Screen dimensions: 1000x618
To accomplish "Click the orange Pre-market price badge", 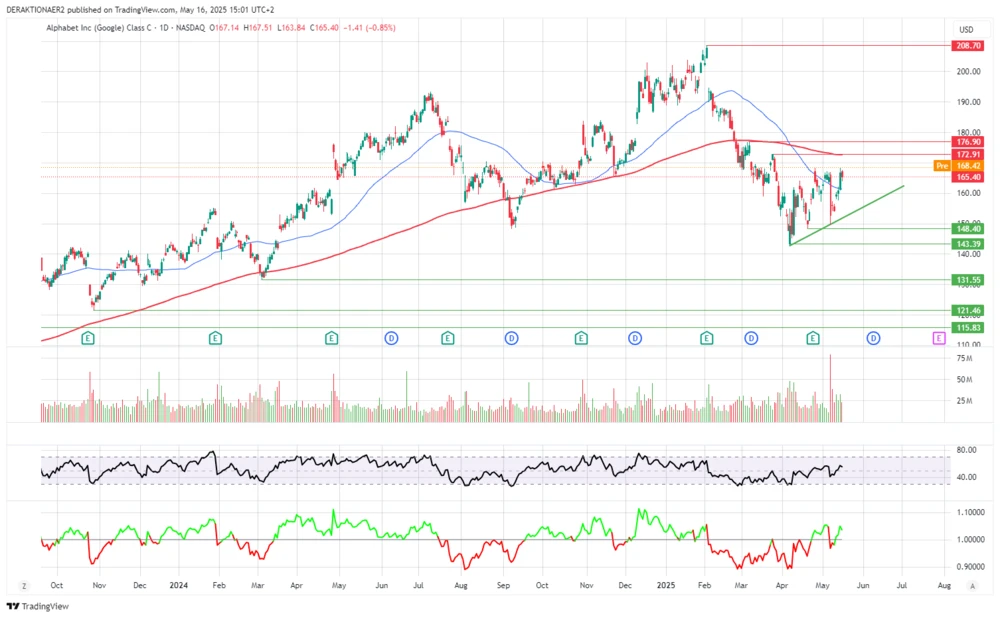I will [940, 164].
